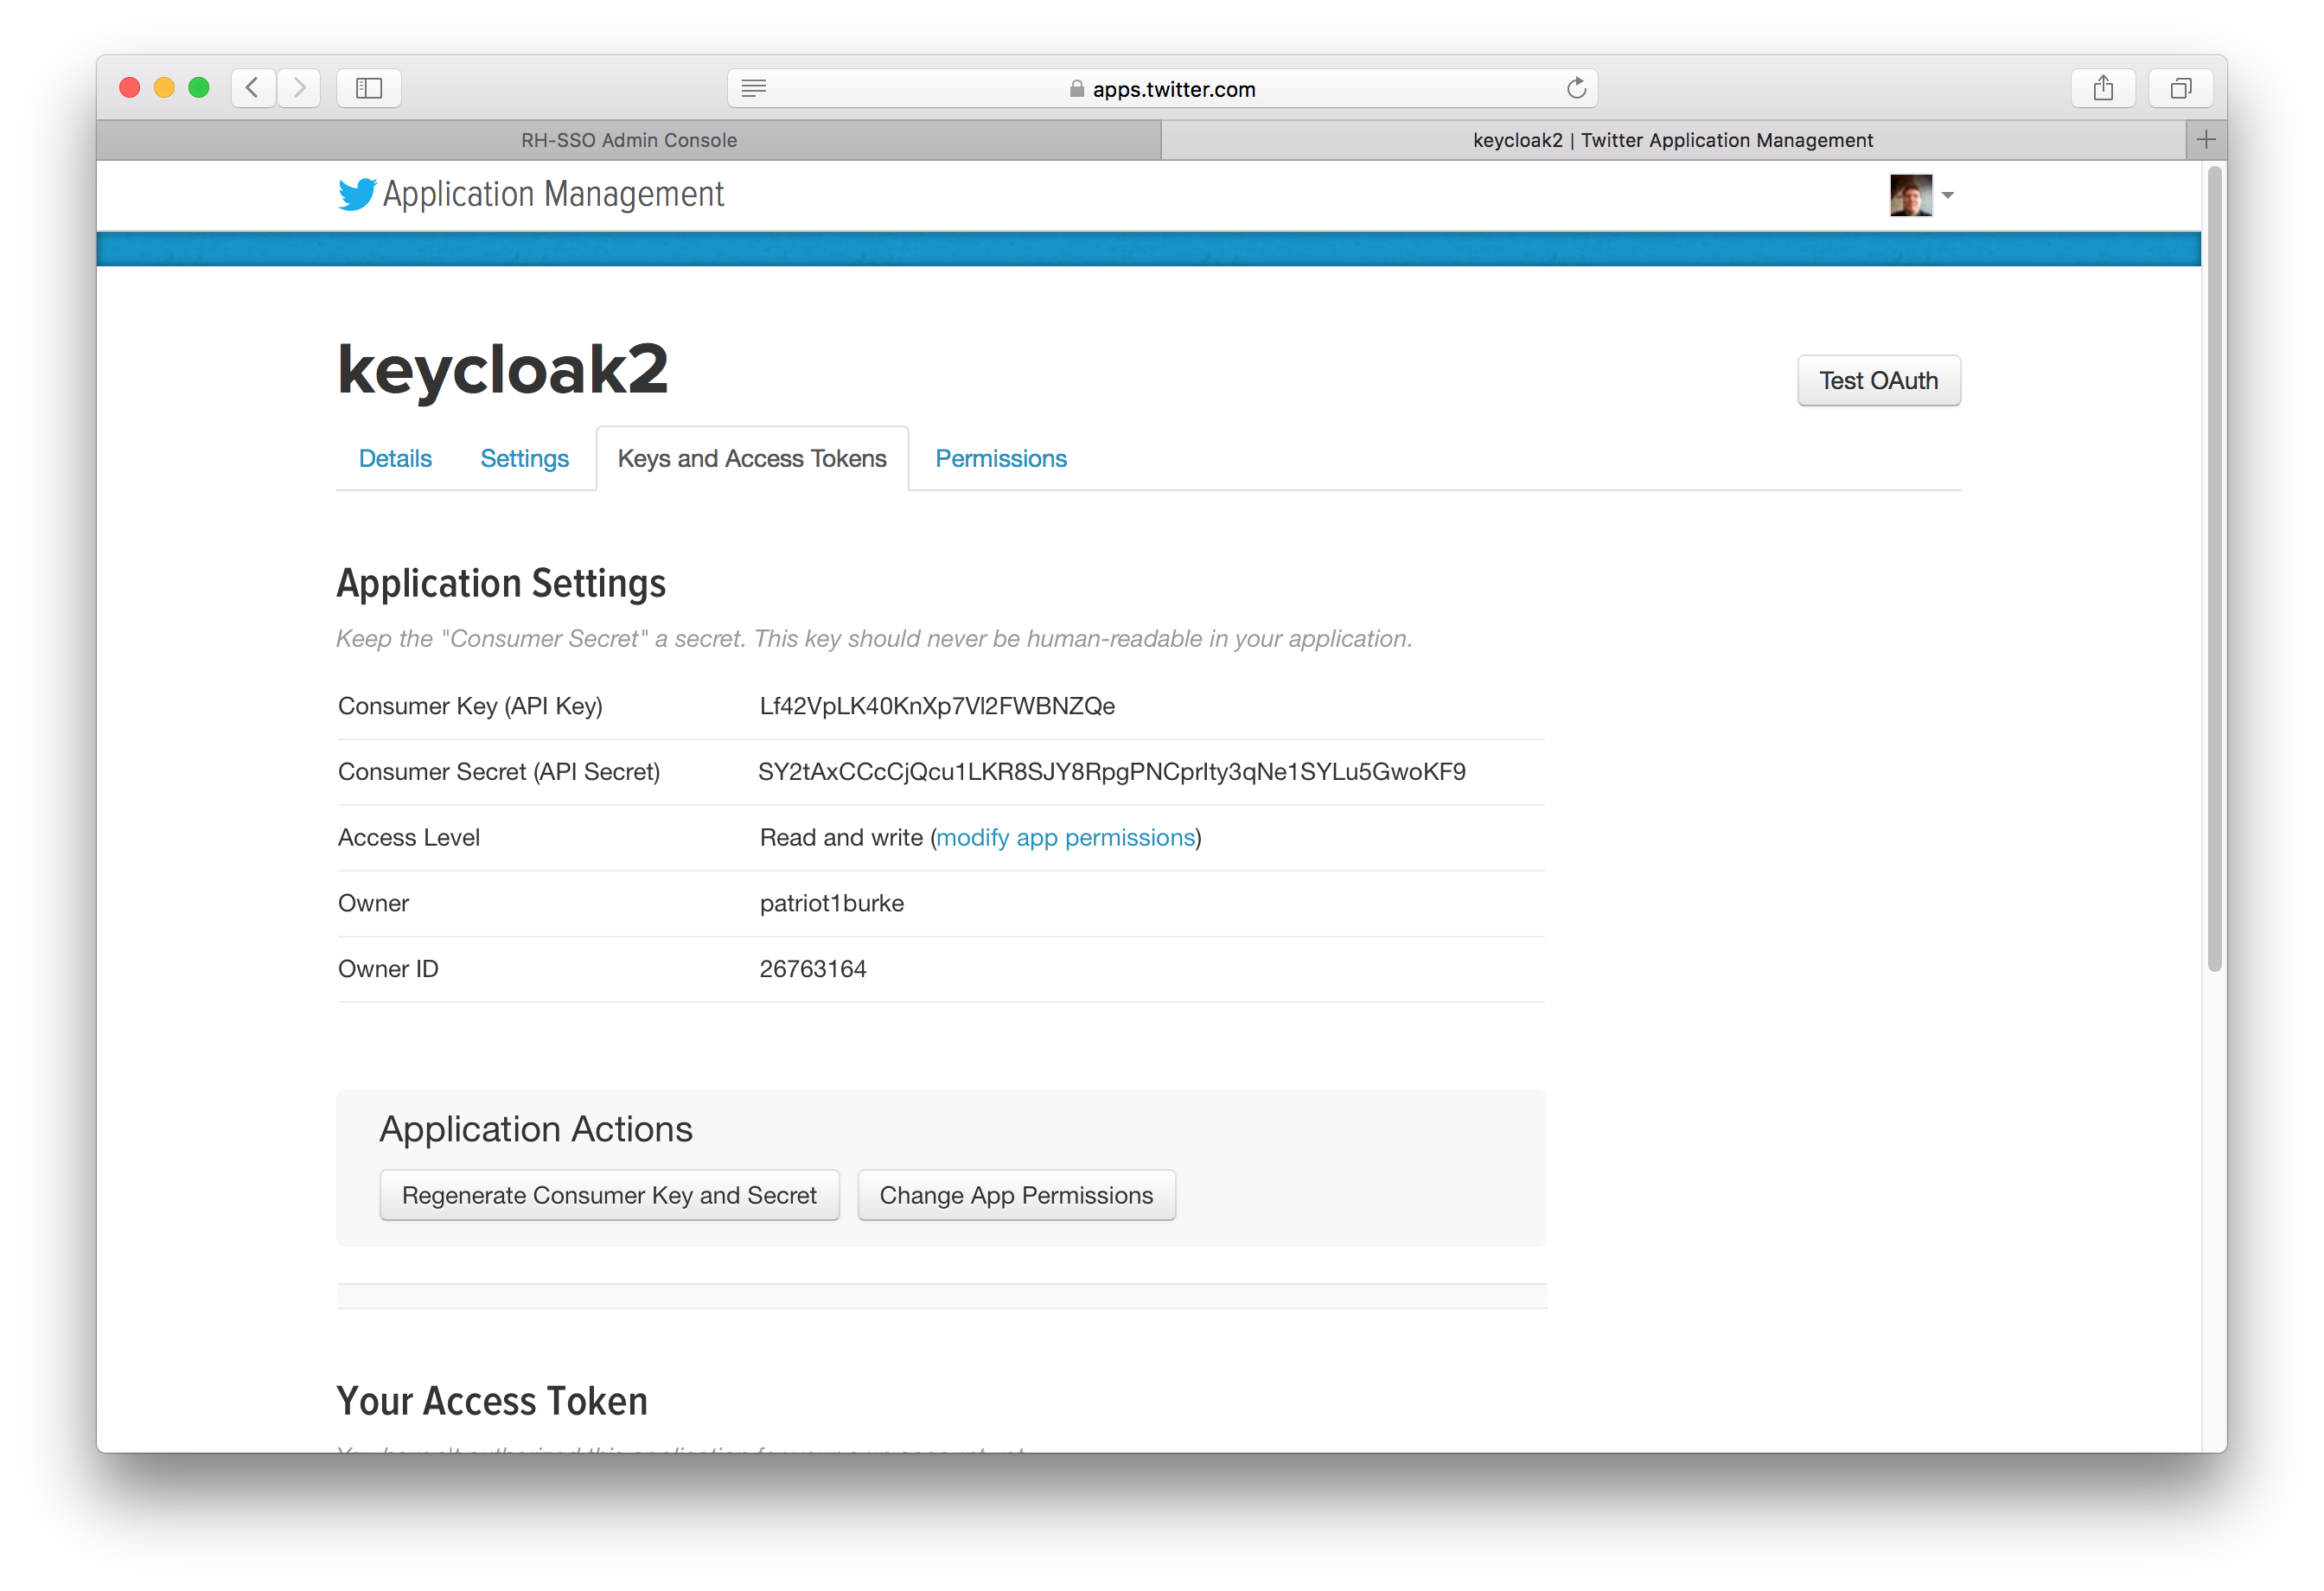Switch to the Details tab
The image size is (2324, 1591).
tap(395, 458)
